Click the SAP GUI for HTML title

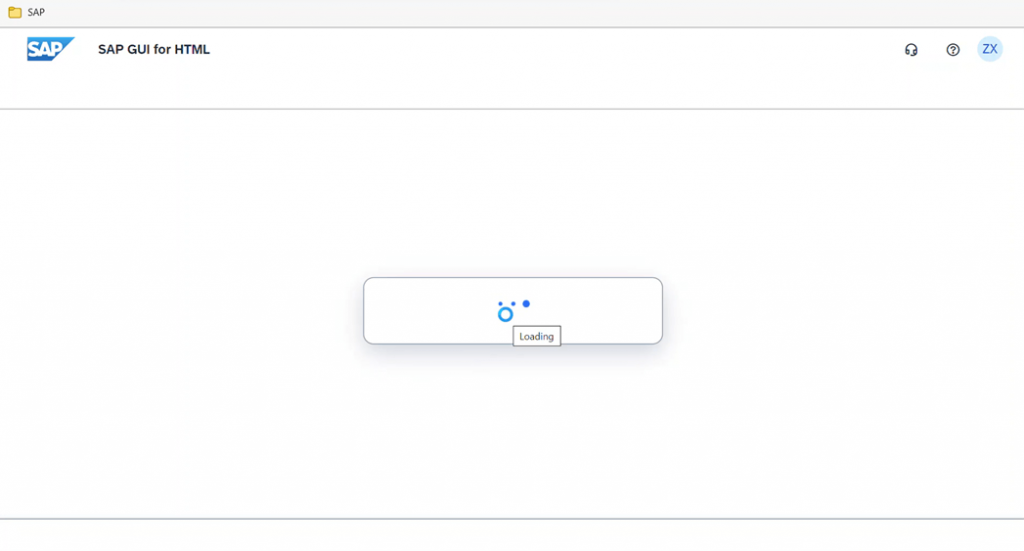pyautogui.click(x=153, y=50)
